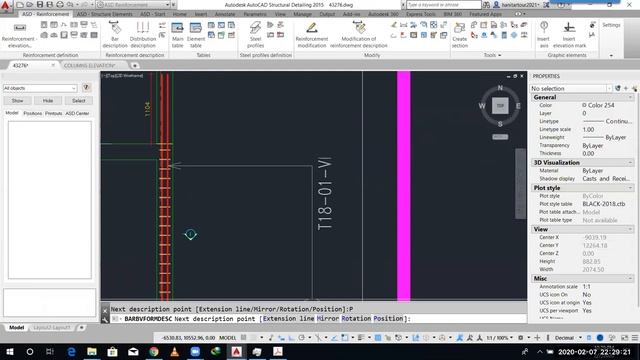Collapse the Misc properties section
Viewport: 640px width, 360px height.
click(630, 278)
